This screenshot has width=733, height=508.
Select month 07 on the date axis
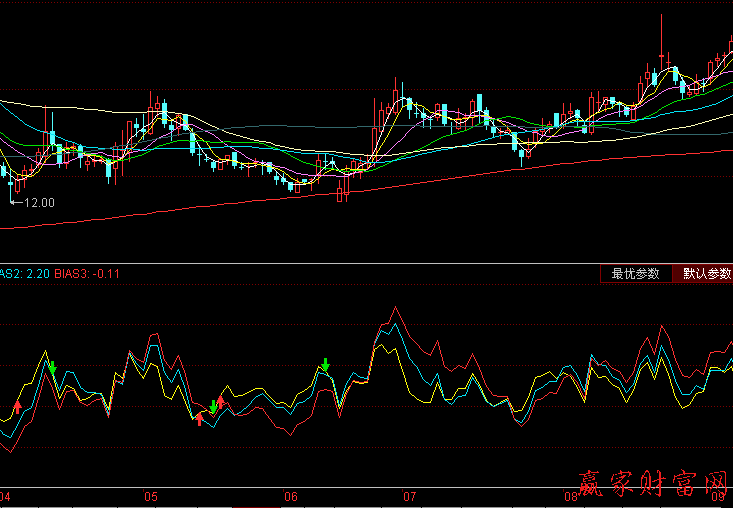(409, 496)
